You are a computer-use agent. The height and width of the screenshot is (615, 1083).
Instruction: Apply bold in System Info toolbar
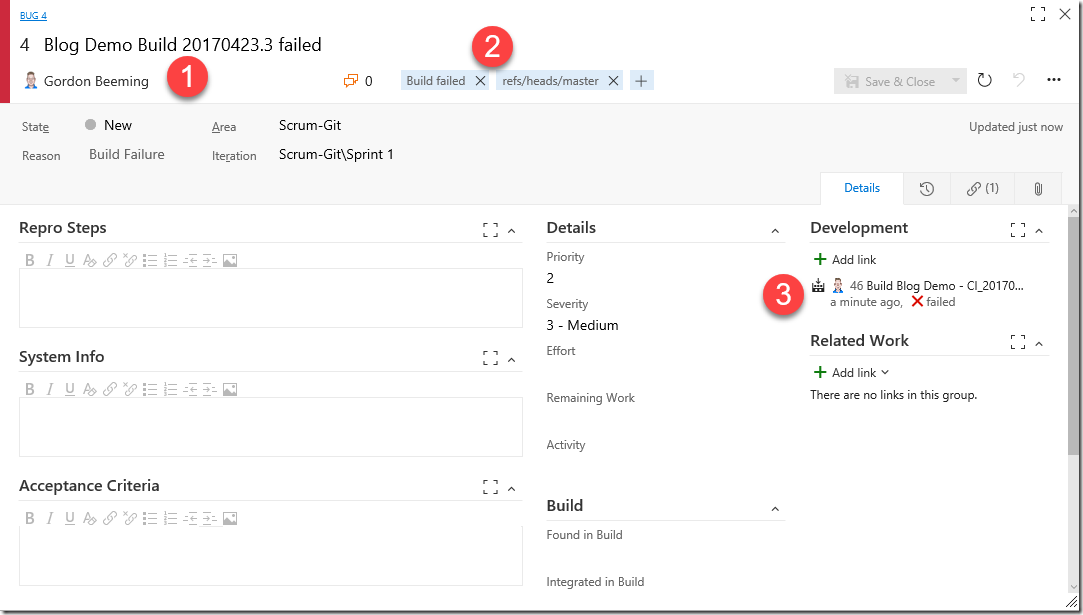click(x=30, y=389)
